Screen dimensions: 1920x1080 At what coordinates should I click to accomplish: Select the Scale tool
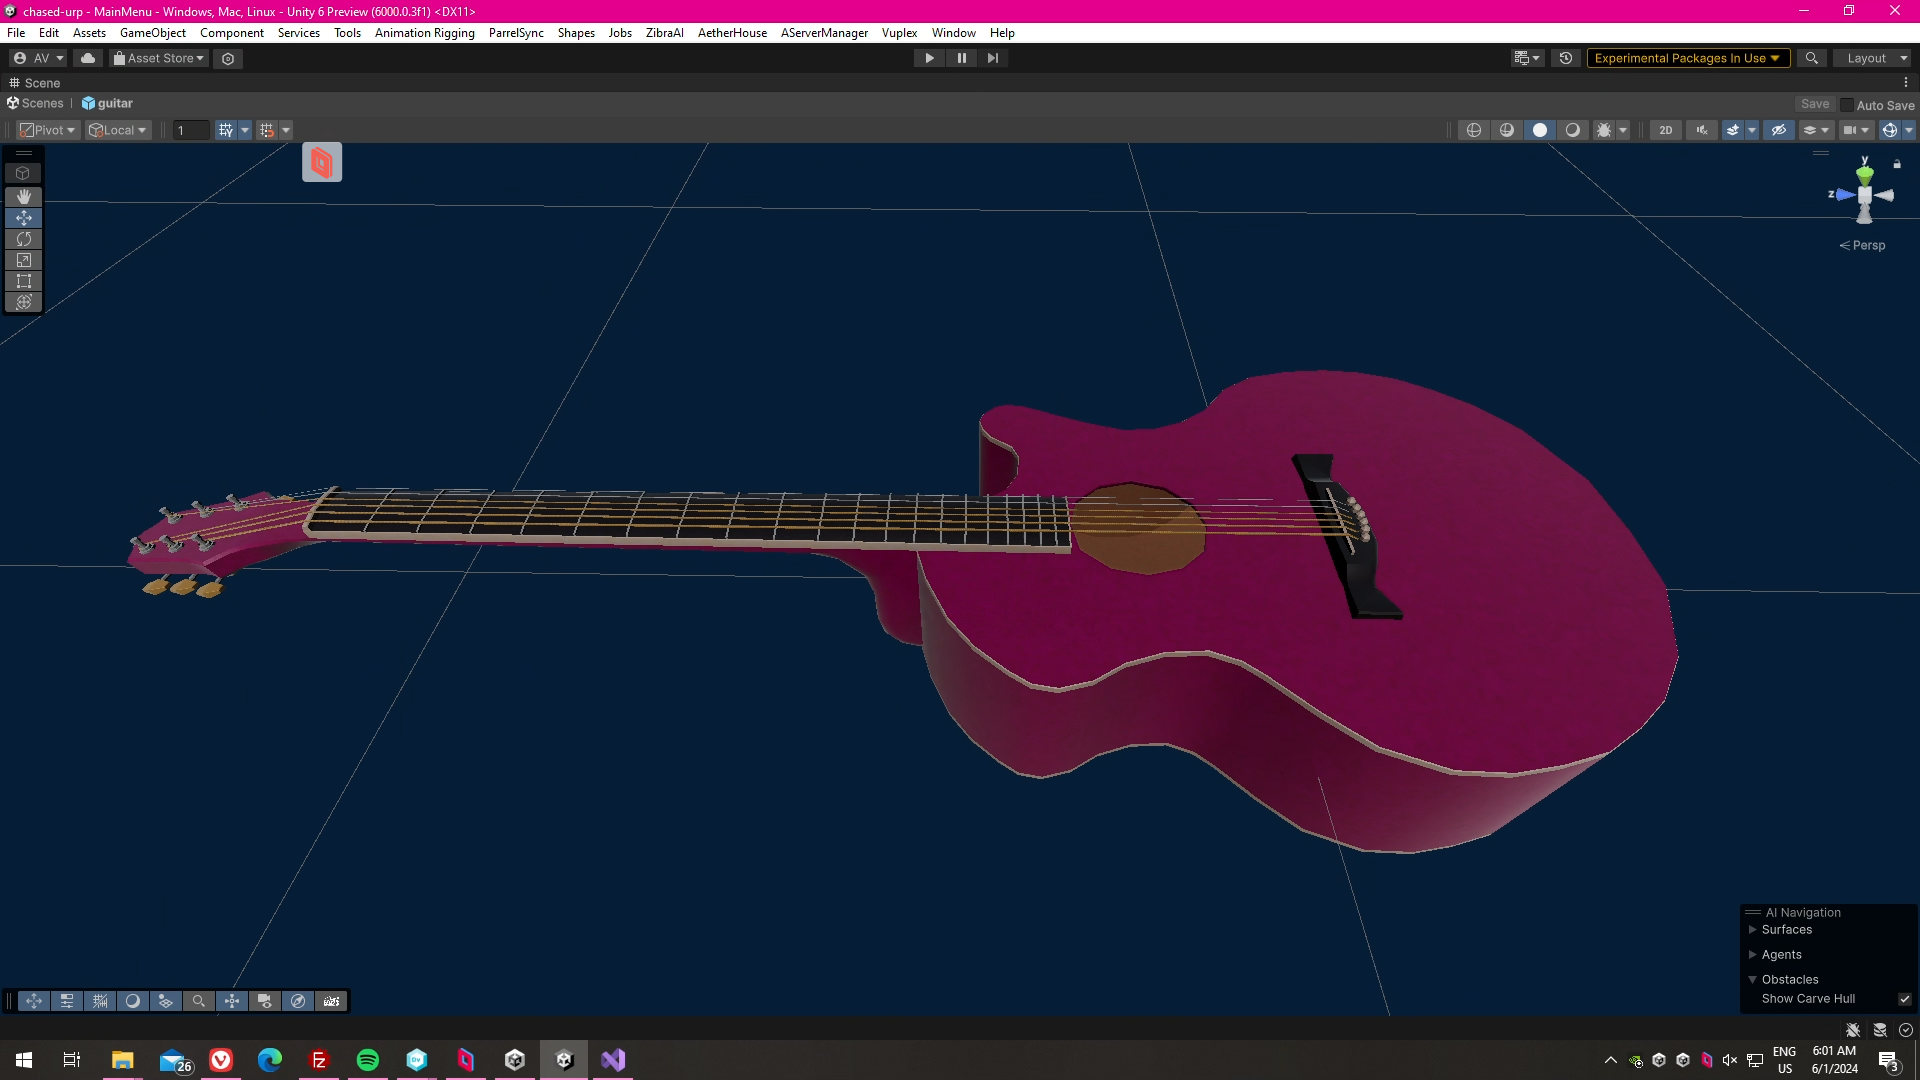click(24, 260)
